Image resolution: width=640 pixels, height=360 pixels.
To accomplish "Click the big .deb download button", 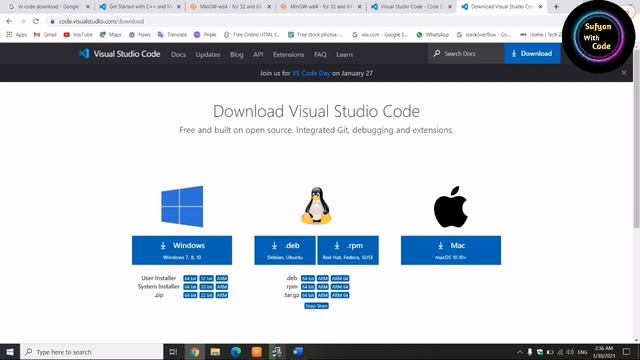I will tap(285, 250).
